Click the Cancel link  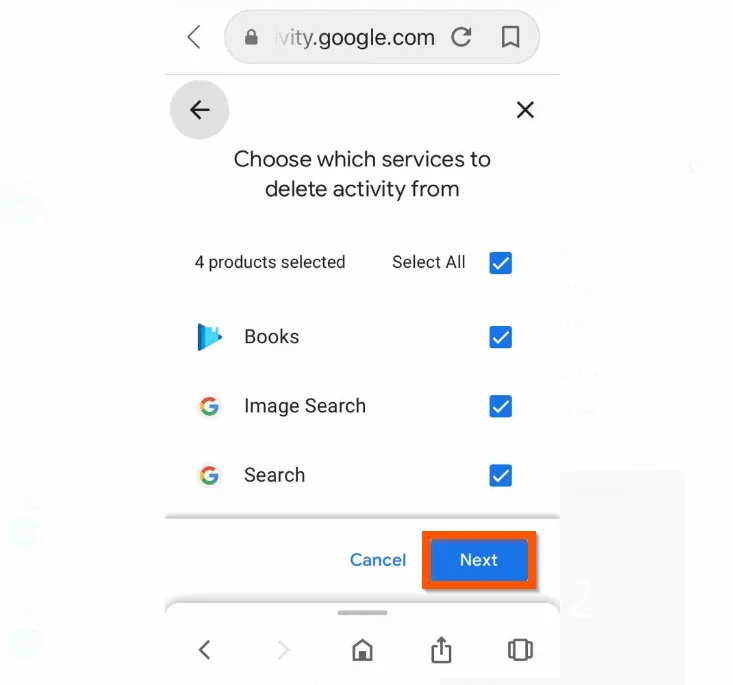tap(378, 560)
